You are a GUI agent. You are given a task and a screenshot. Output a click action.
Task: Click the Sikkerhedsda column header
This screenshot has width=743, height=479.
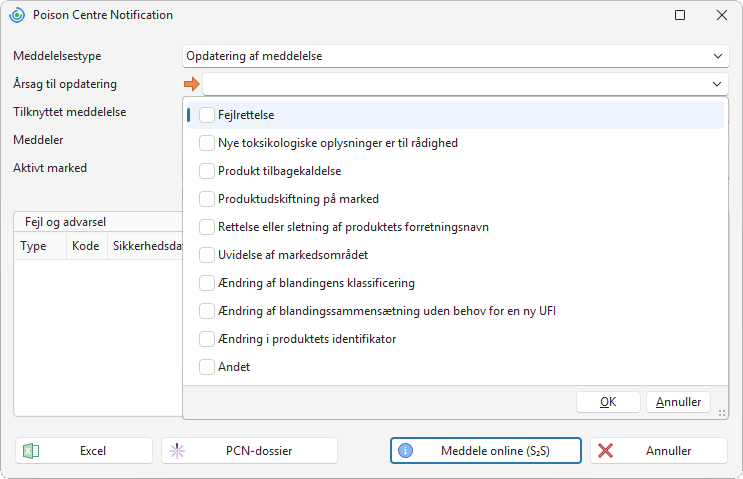coord(145,246)
